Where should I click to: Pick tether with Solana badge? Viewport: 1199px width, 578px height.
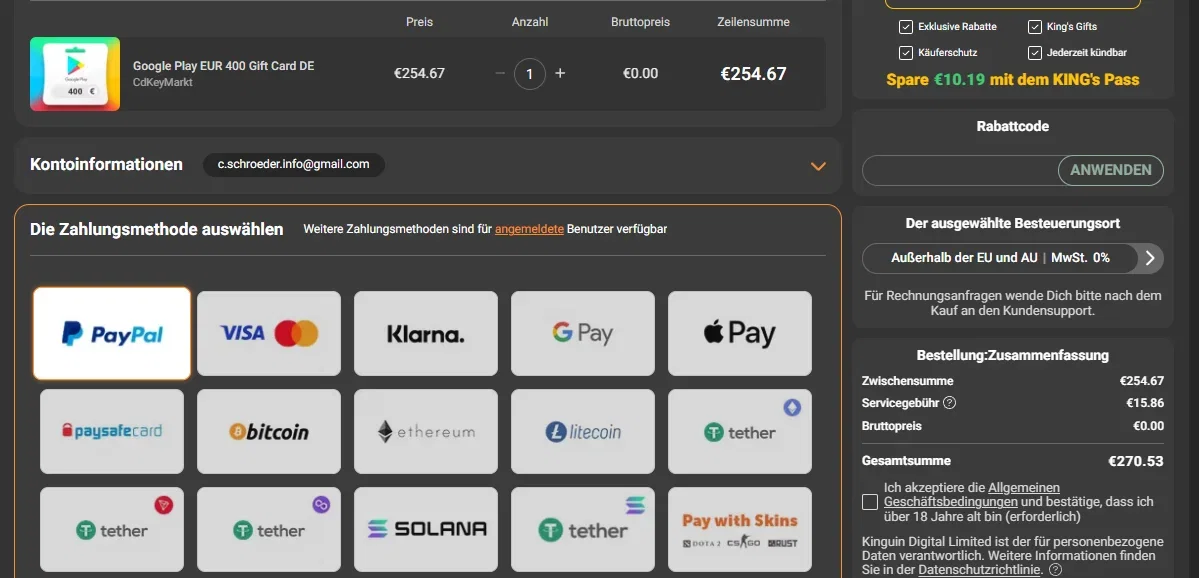click(x=583, y=529)
